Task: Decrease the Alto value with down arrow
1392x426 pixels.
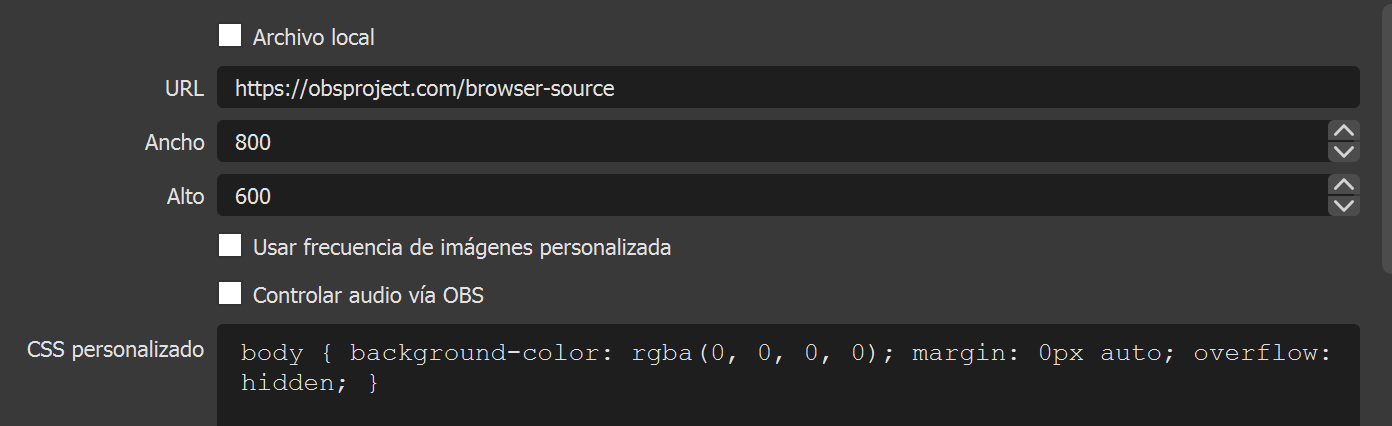Action: point(1345,206)
